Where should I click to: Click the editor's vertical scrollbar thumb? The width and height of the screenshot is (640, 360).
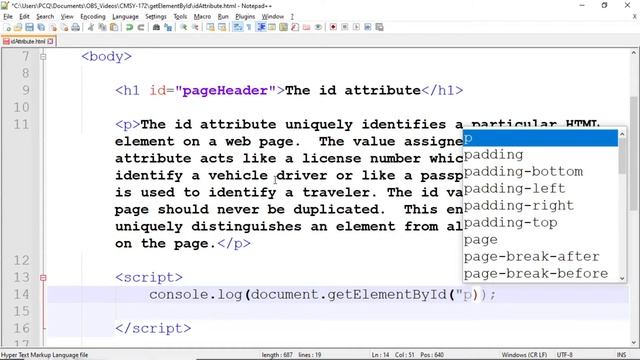tap(633, 153)
